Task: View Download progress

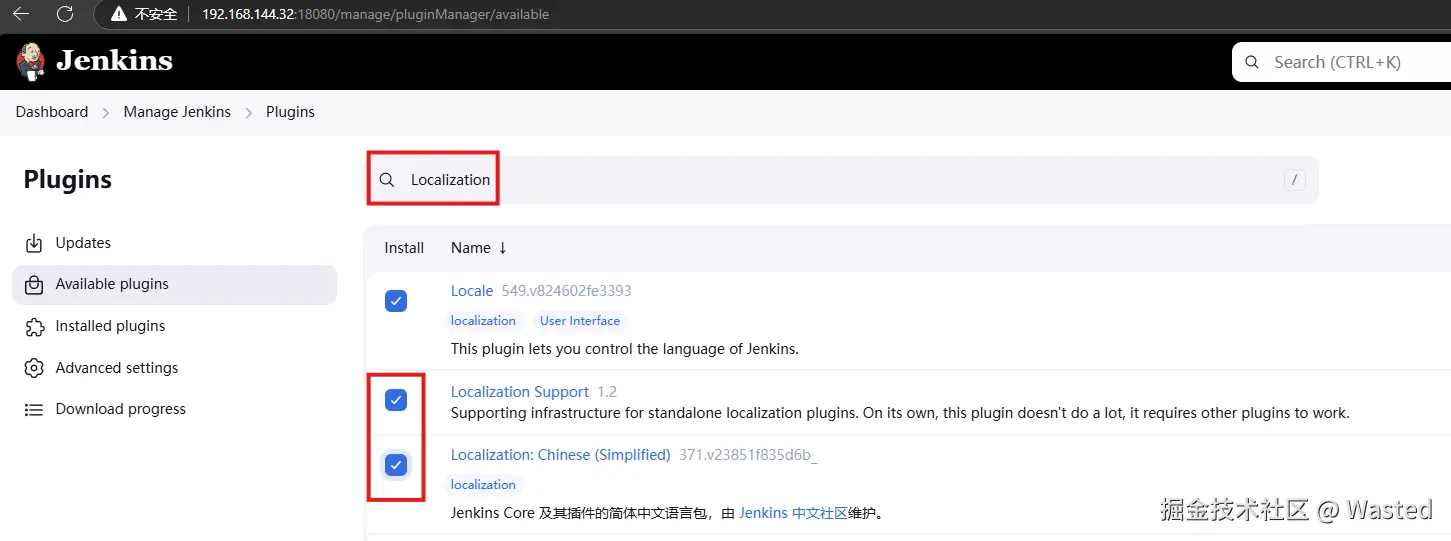Action: [x=174, y=409]
